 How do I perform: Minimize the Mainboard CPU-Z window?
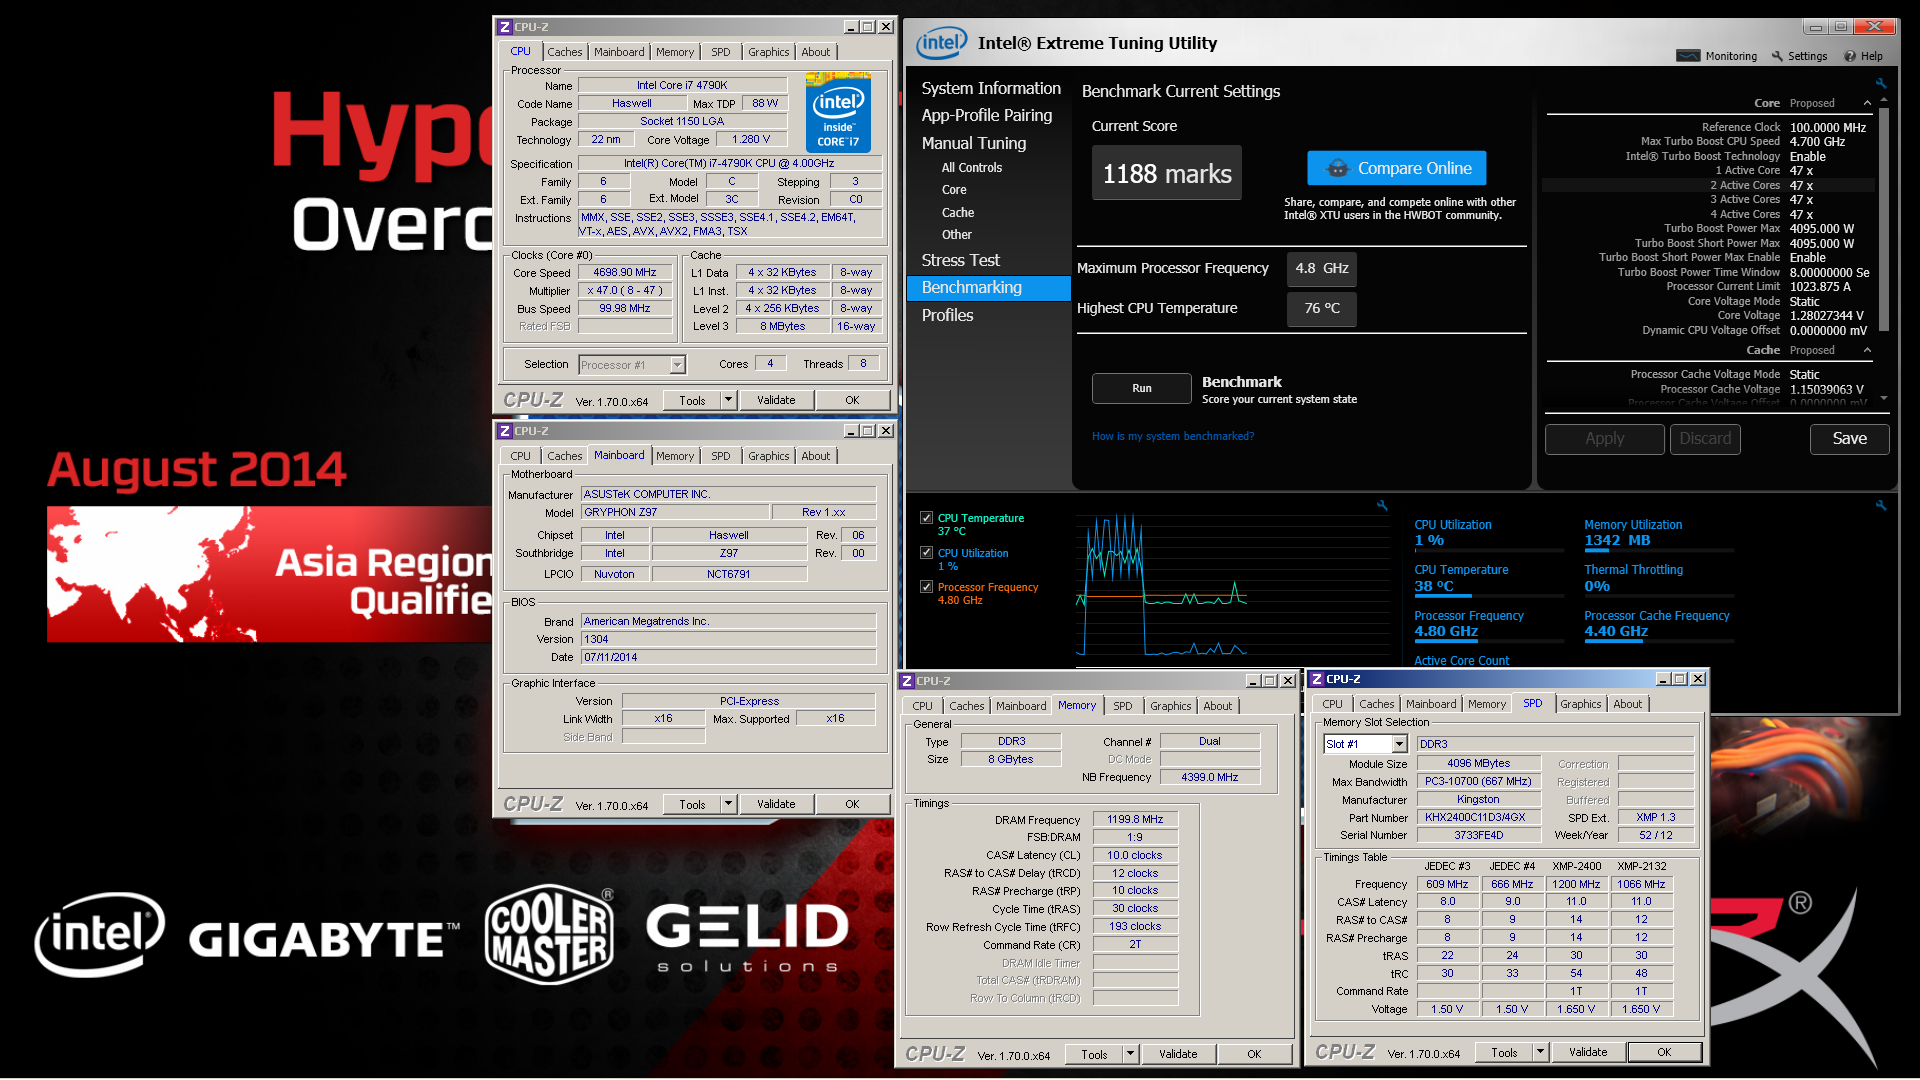(851, 431)
